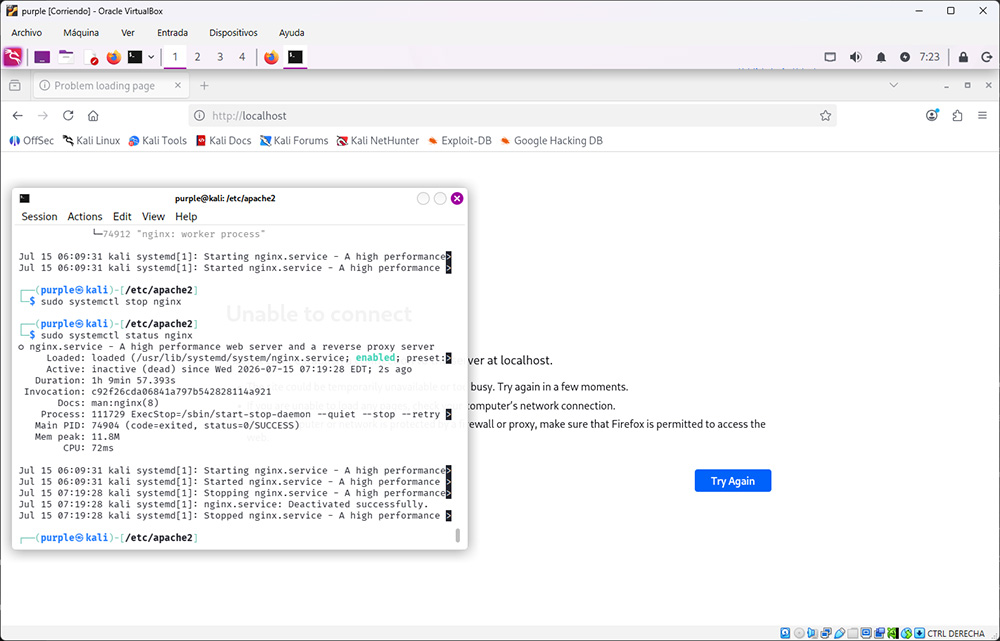Open a new Firefox tab with plus button

(204, 85)
